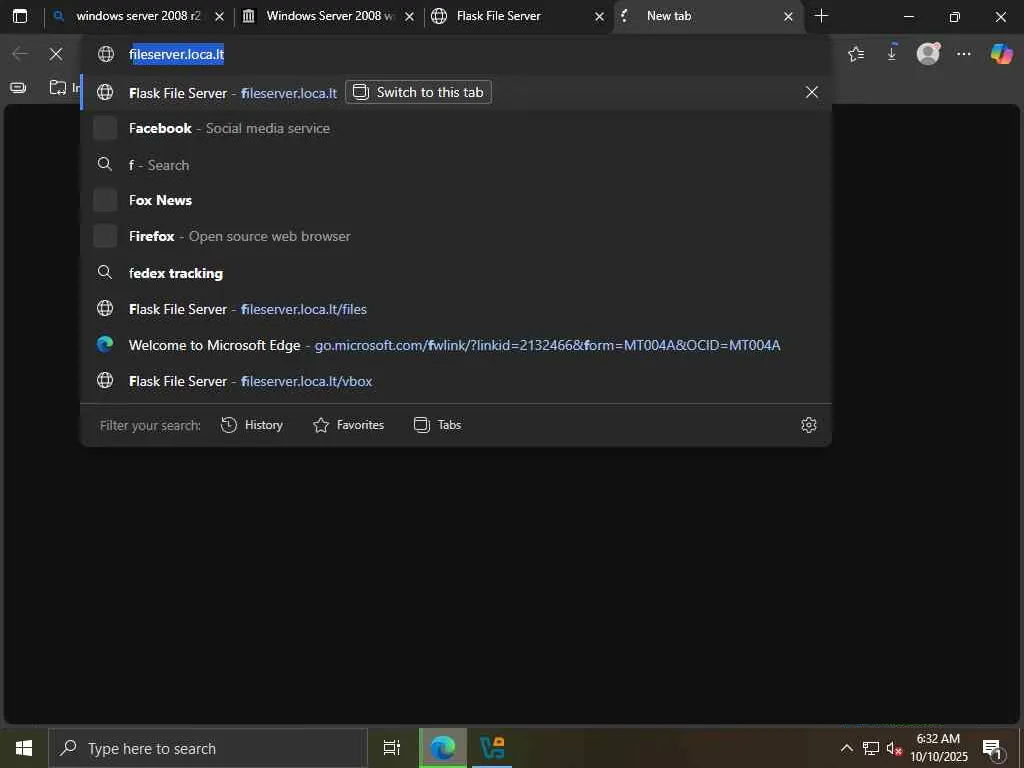Open search suggestion settings gear

point(808,425)
